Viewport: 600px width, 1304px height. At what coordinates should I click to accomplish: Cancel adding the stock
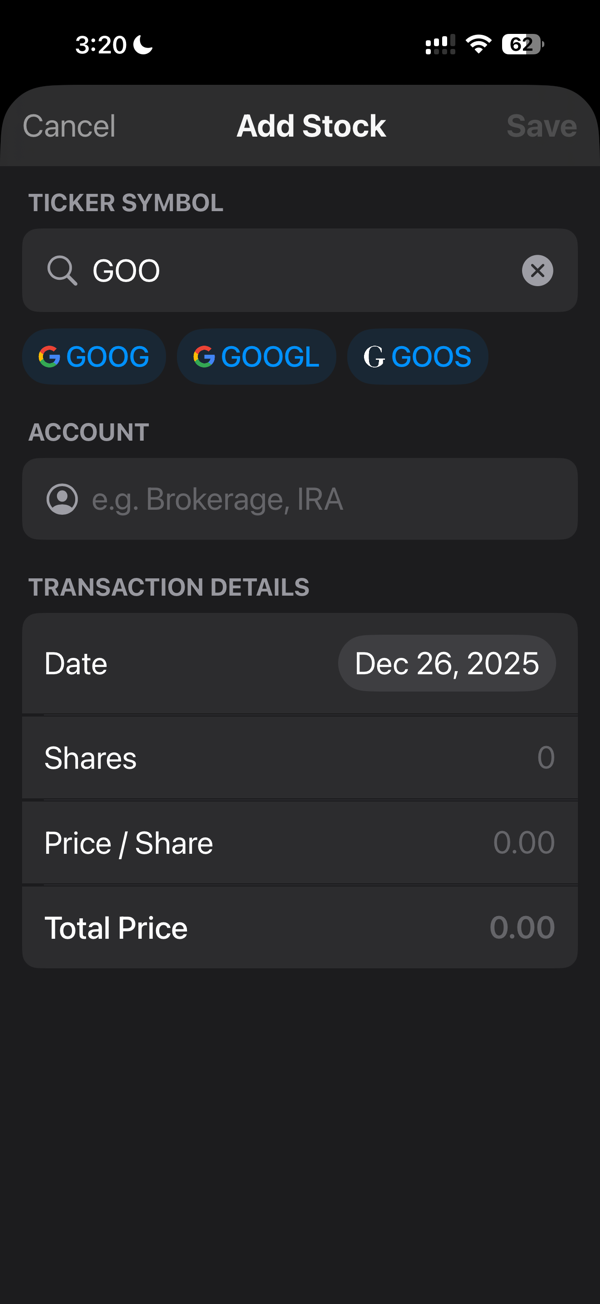click(x=68, y=125)
